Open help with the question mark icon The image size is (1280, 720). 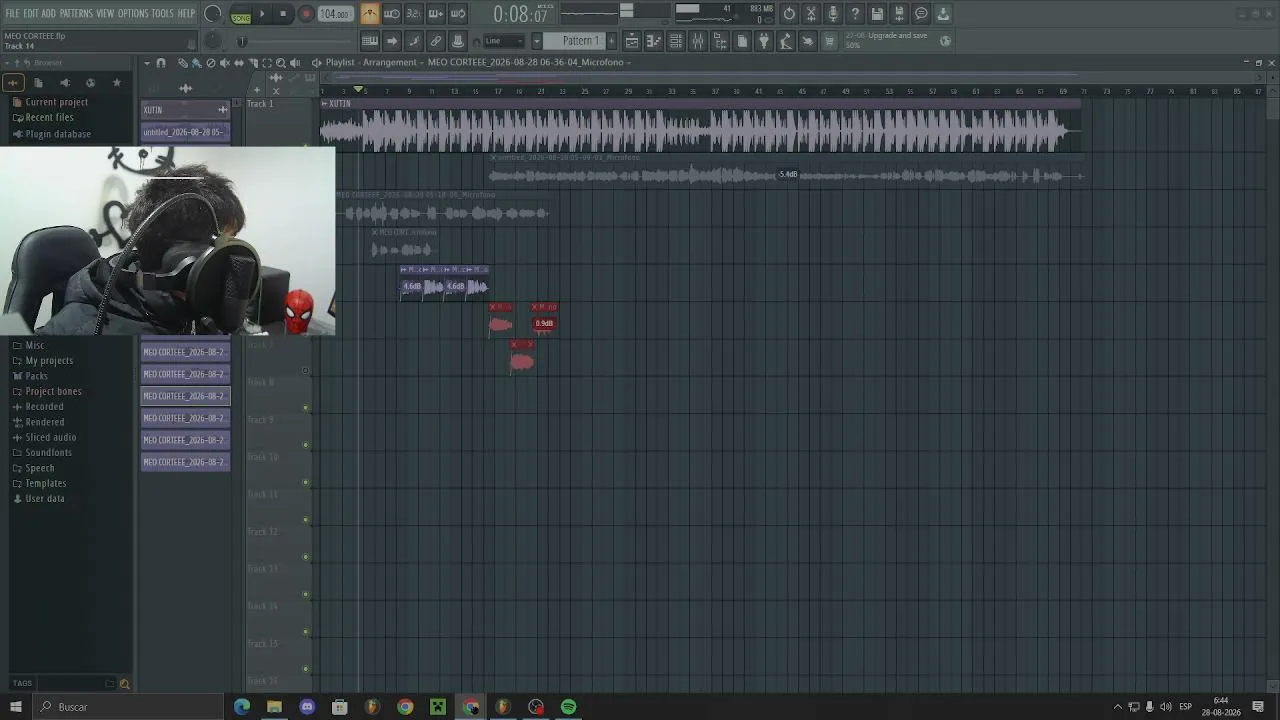coord(855,14)
